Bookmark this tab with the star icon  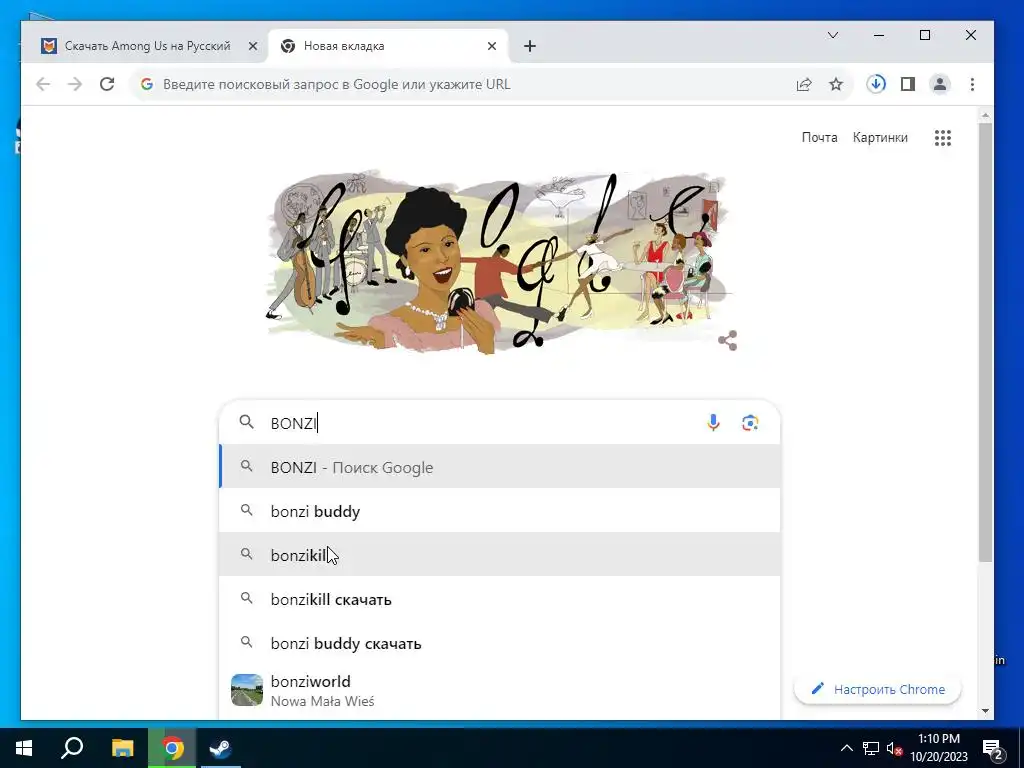pyautogui.click(x=836, y=84)
